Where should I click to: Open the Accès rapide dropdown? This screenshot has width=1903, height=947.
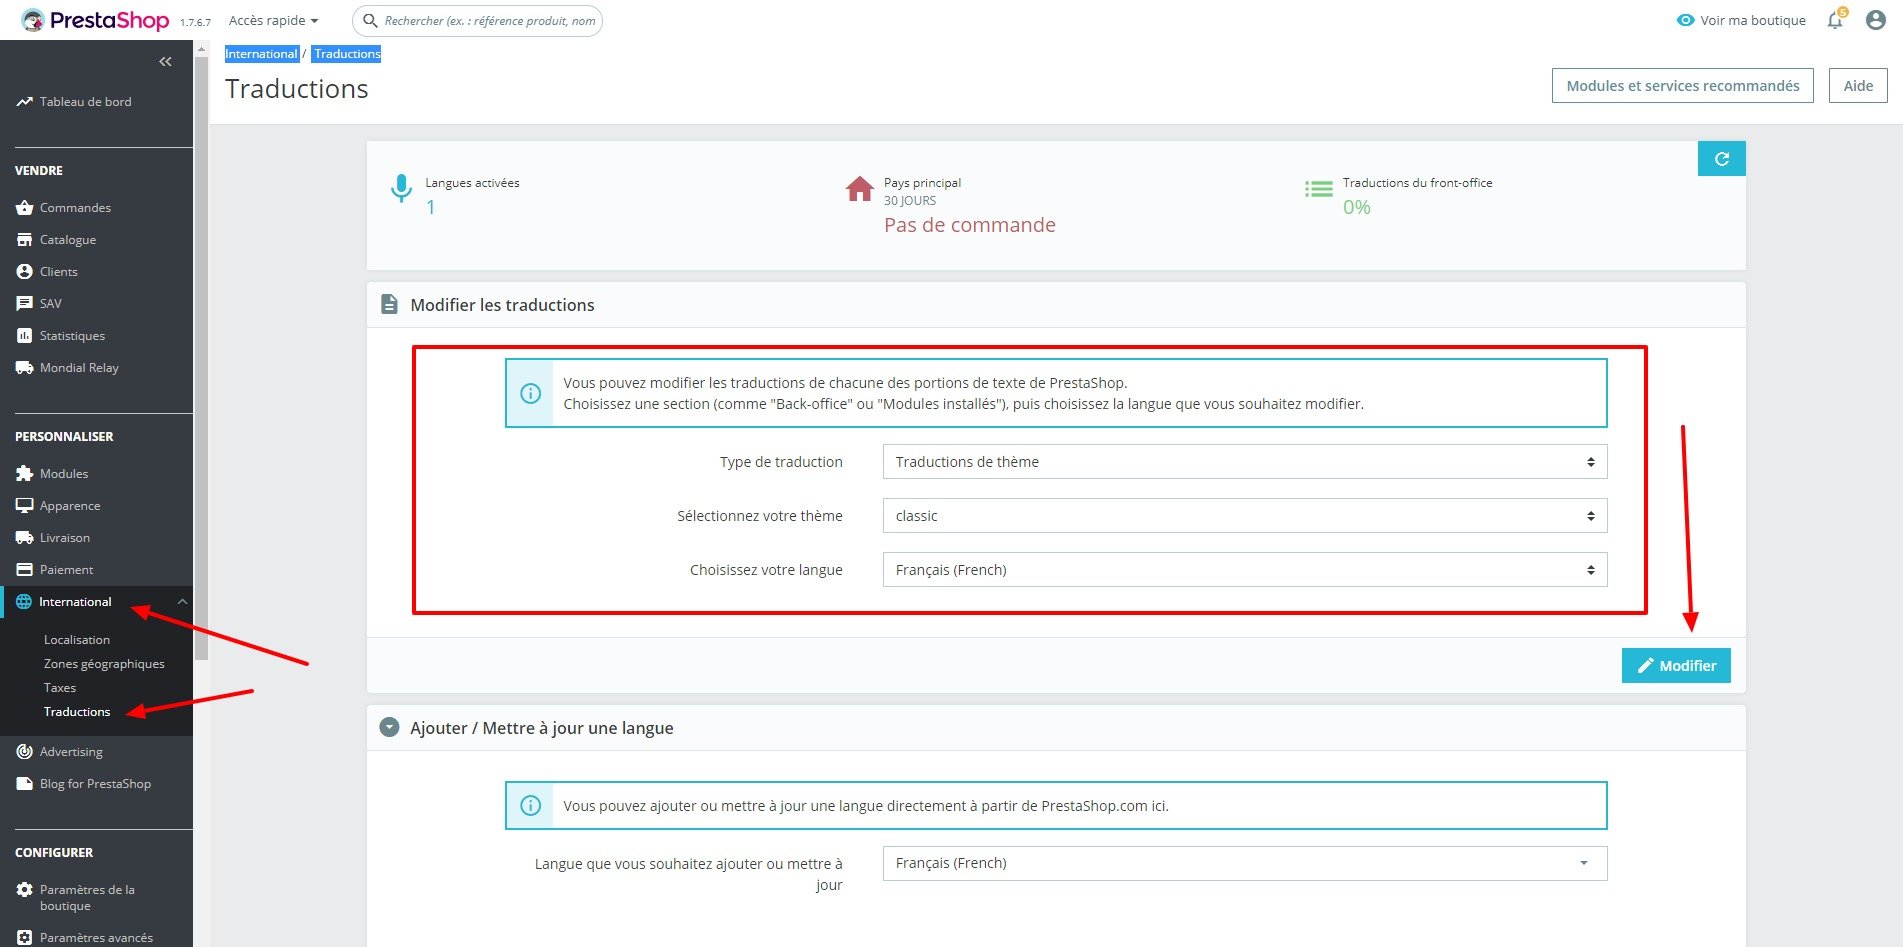(x=274, y=20)
